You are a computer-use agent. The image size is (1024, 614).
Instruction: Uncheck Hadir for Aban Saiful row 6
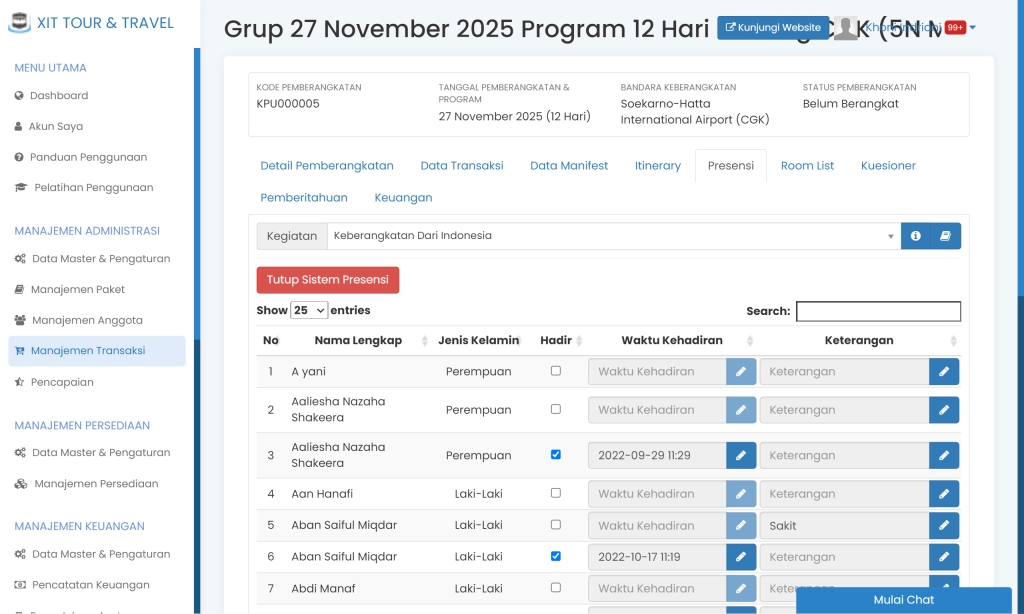(x=556, y=556)
